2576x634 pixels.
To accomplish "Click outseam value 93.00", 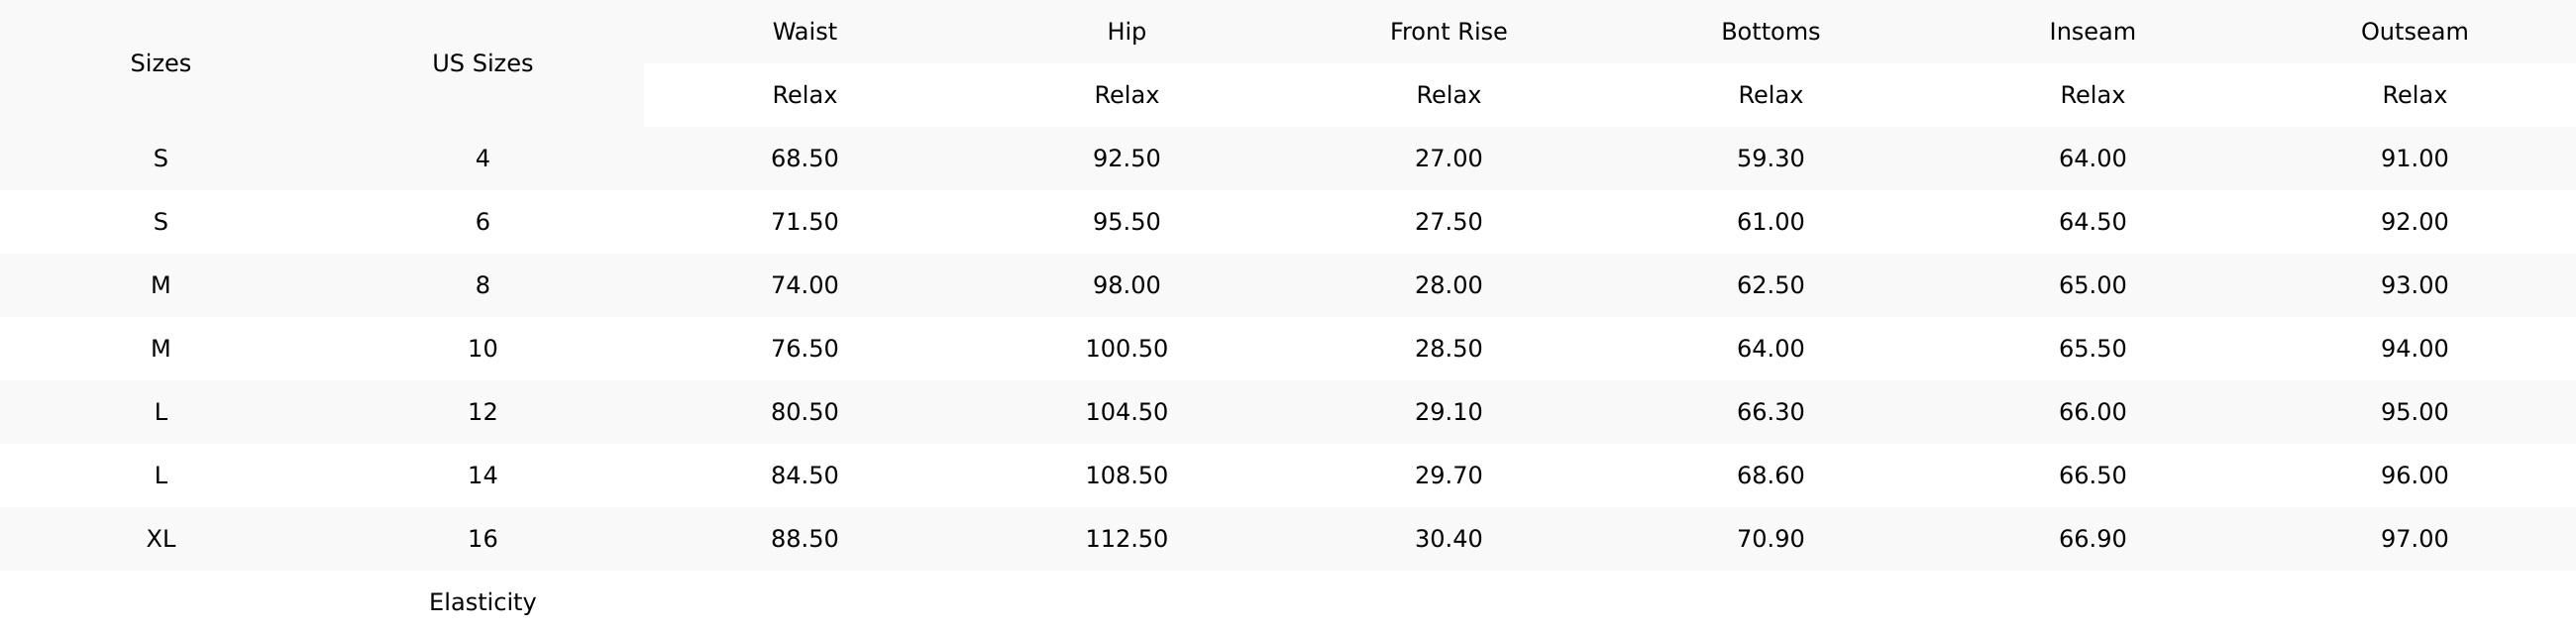I will (x=2414, y=286).
